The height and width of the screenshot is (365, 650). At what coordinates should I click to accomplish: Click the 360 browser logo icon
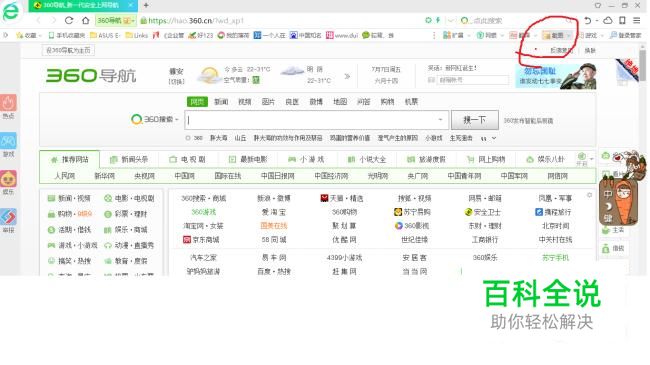(10, 11)
